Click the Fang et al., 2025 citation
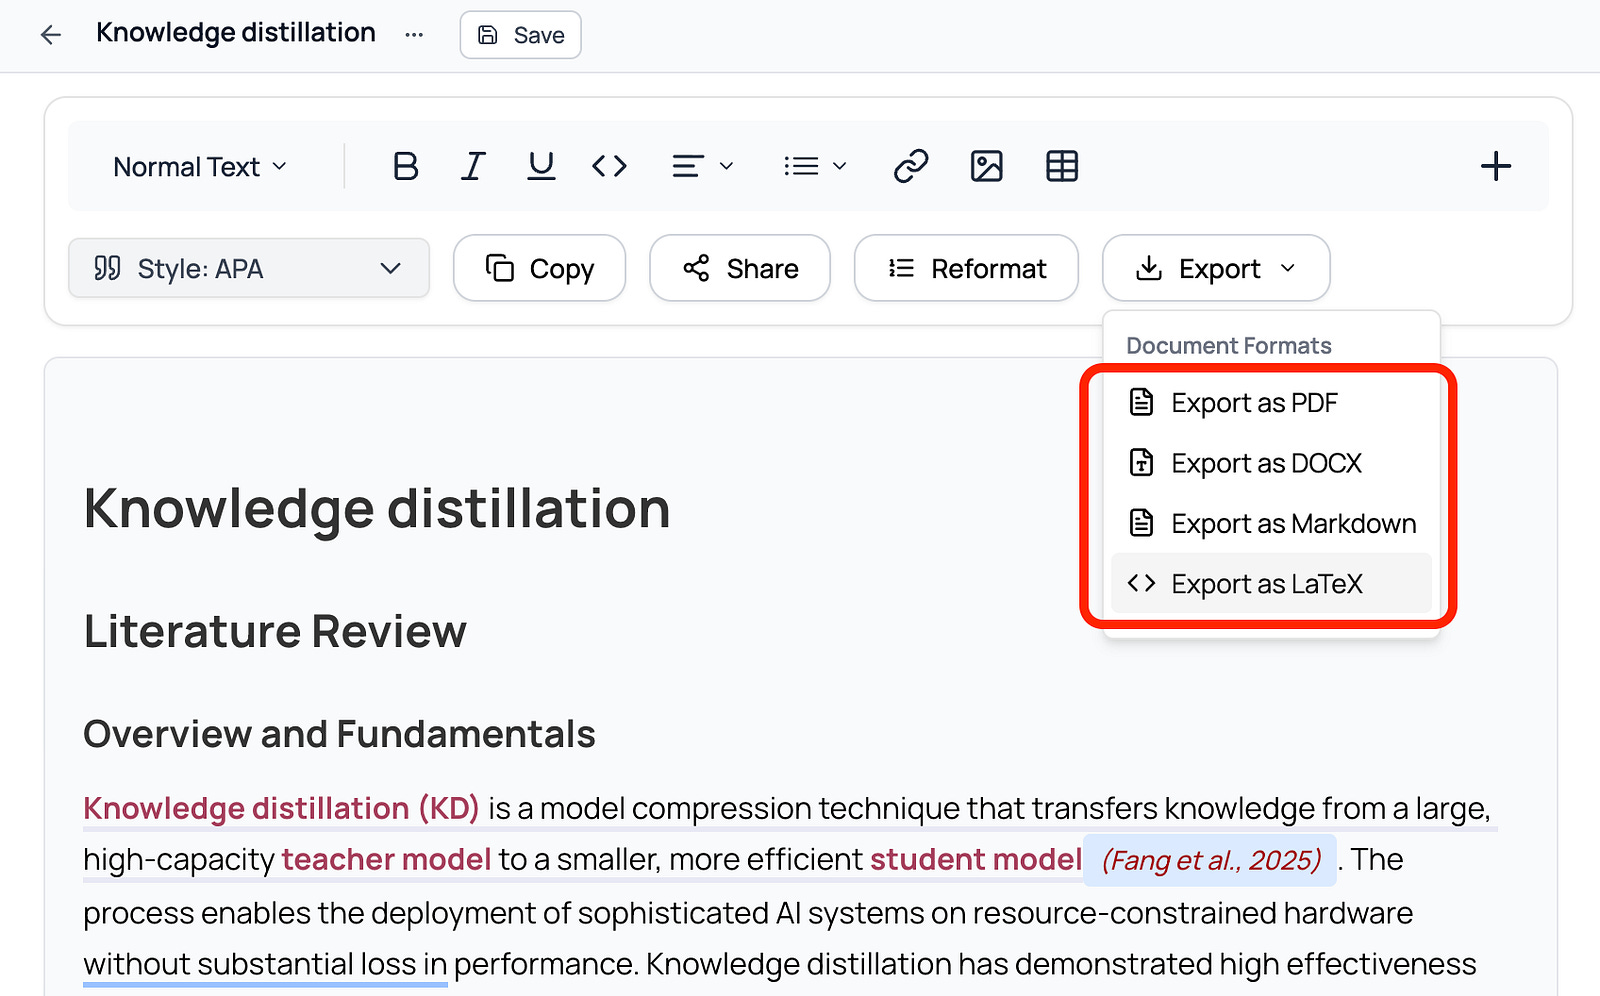The width and height of the screenshot is (1600, 996). click(x=1211, y=860)
